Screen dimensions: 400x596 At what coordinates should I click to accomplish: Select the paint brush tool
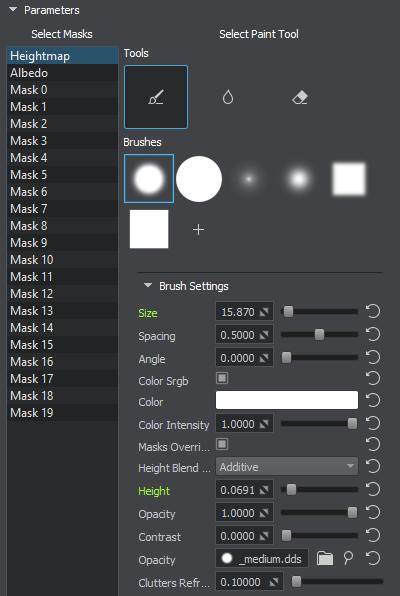156,97
